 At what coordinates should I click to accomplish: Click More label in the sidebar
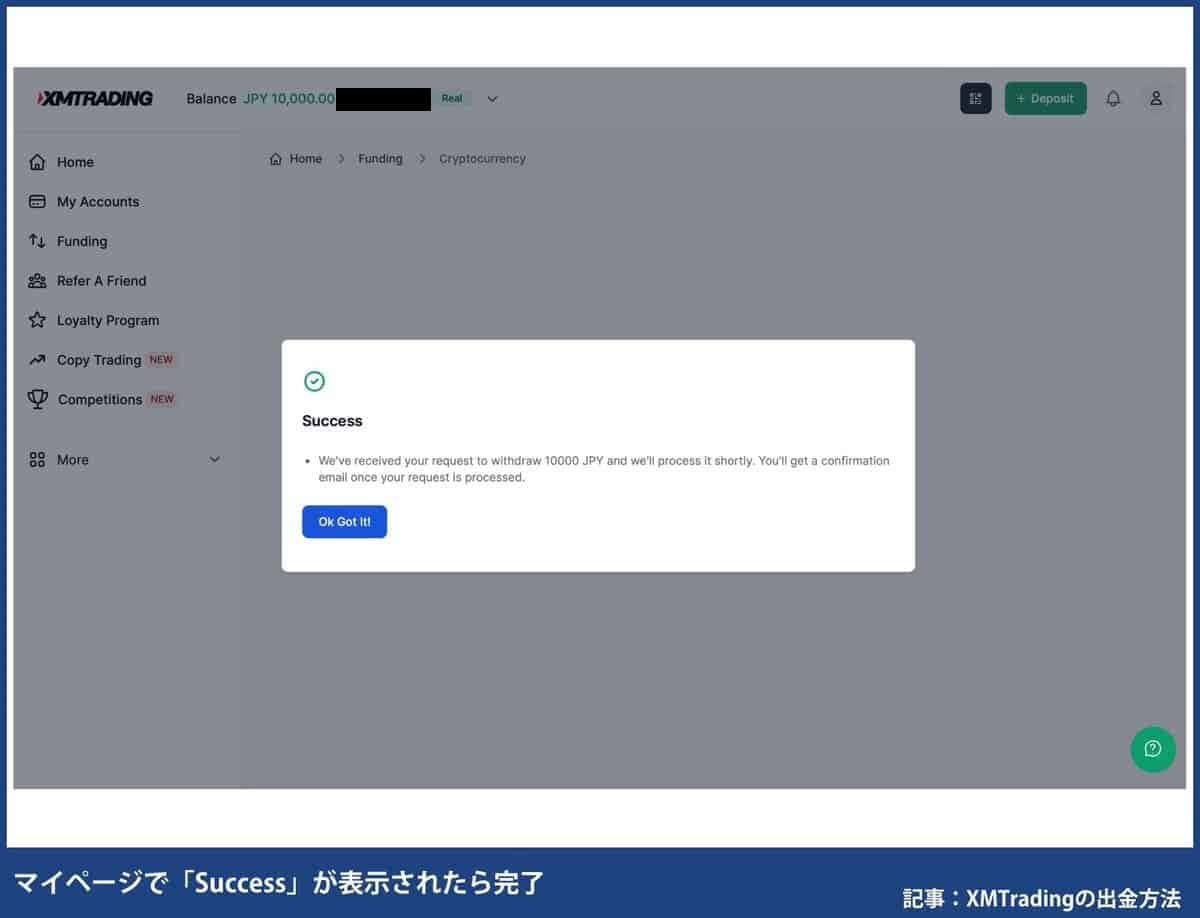pyautogui.click(x=73, y=460)
